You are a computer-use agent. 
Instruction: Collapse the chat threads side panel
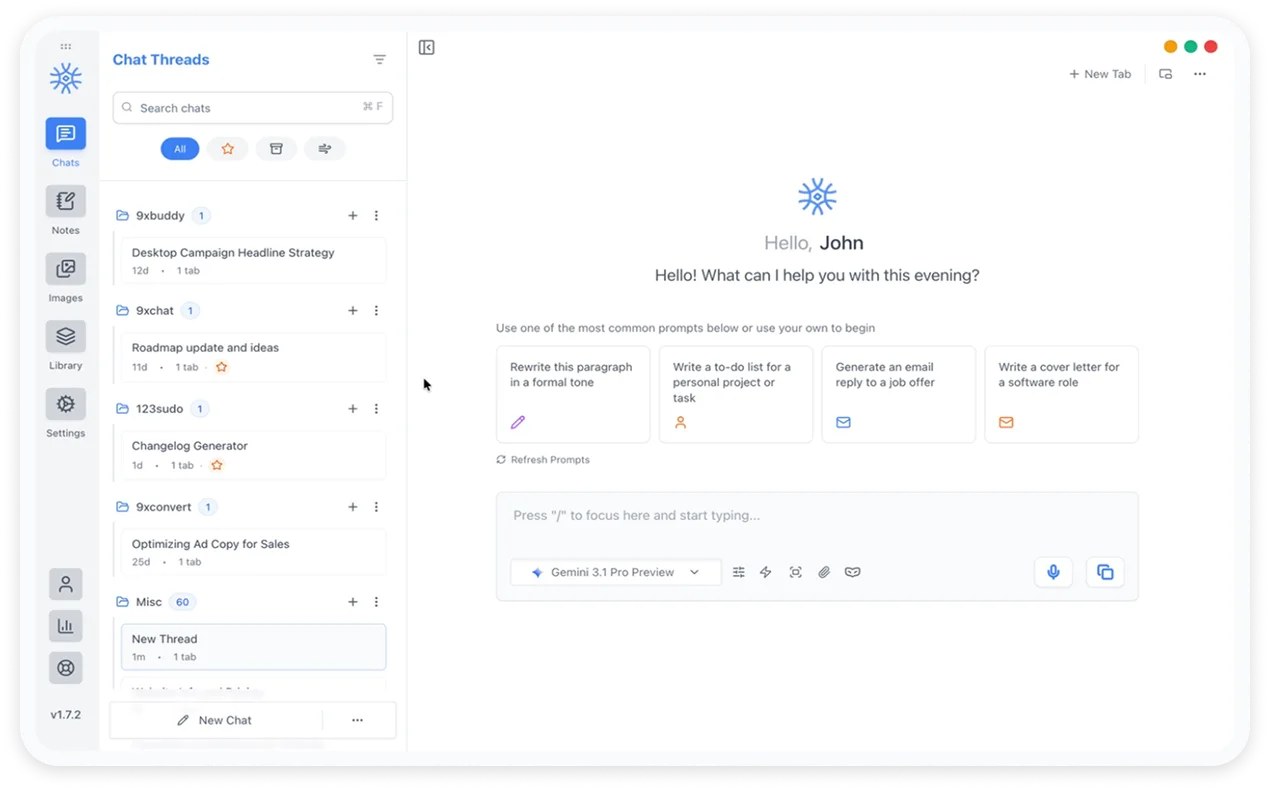coord(427,47)
